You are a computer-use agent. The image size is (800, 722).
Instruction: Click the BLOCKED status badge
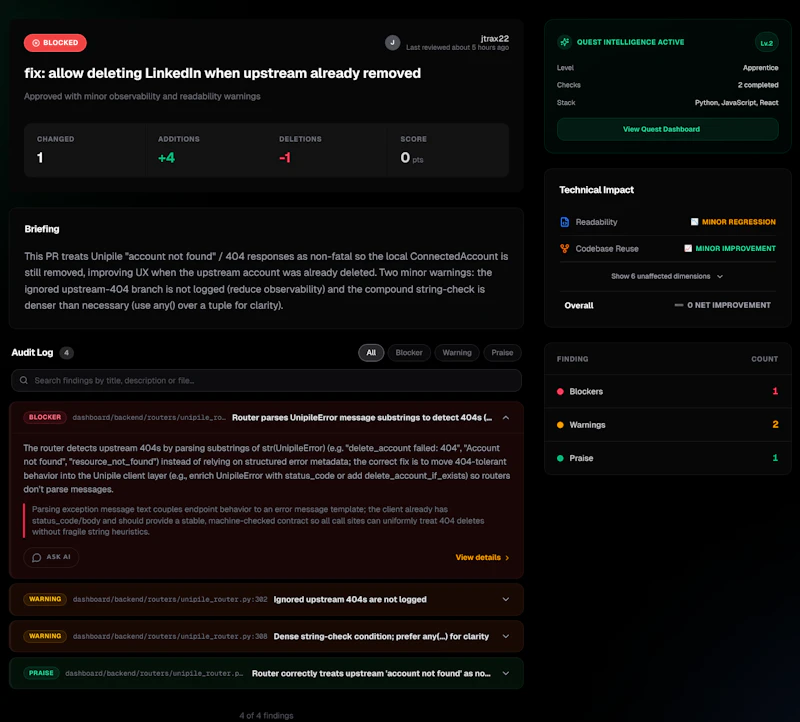(x=55, y=43)
